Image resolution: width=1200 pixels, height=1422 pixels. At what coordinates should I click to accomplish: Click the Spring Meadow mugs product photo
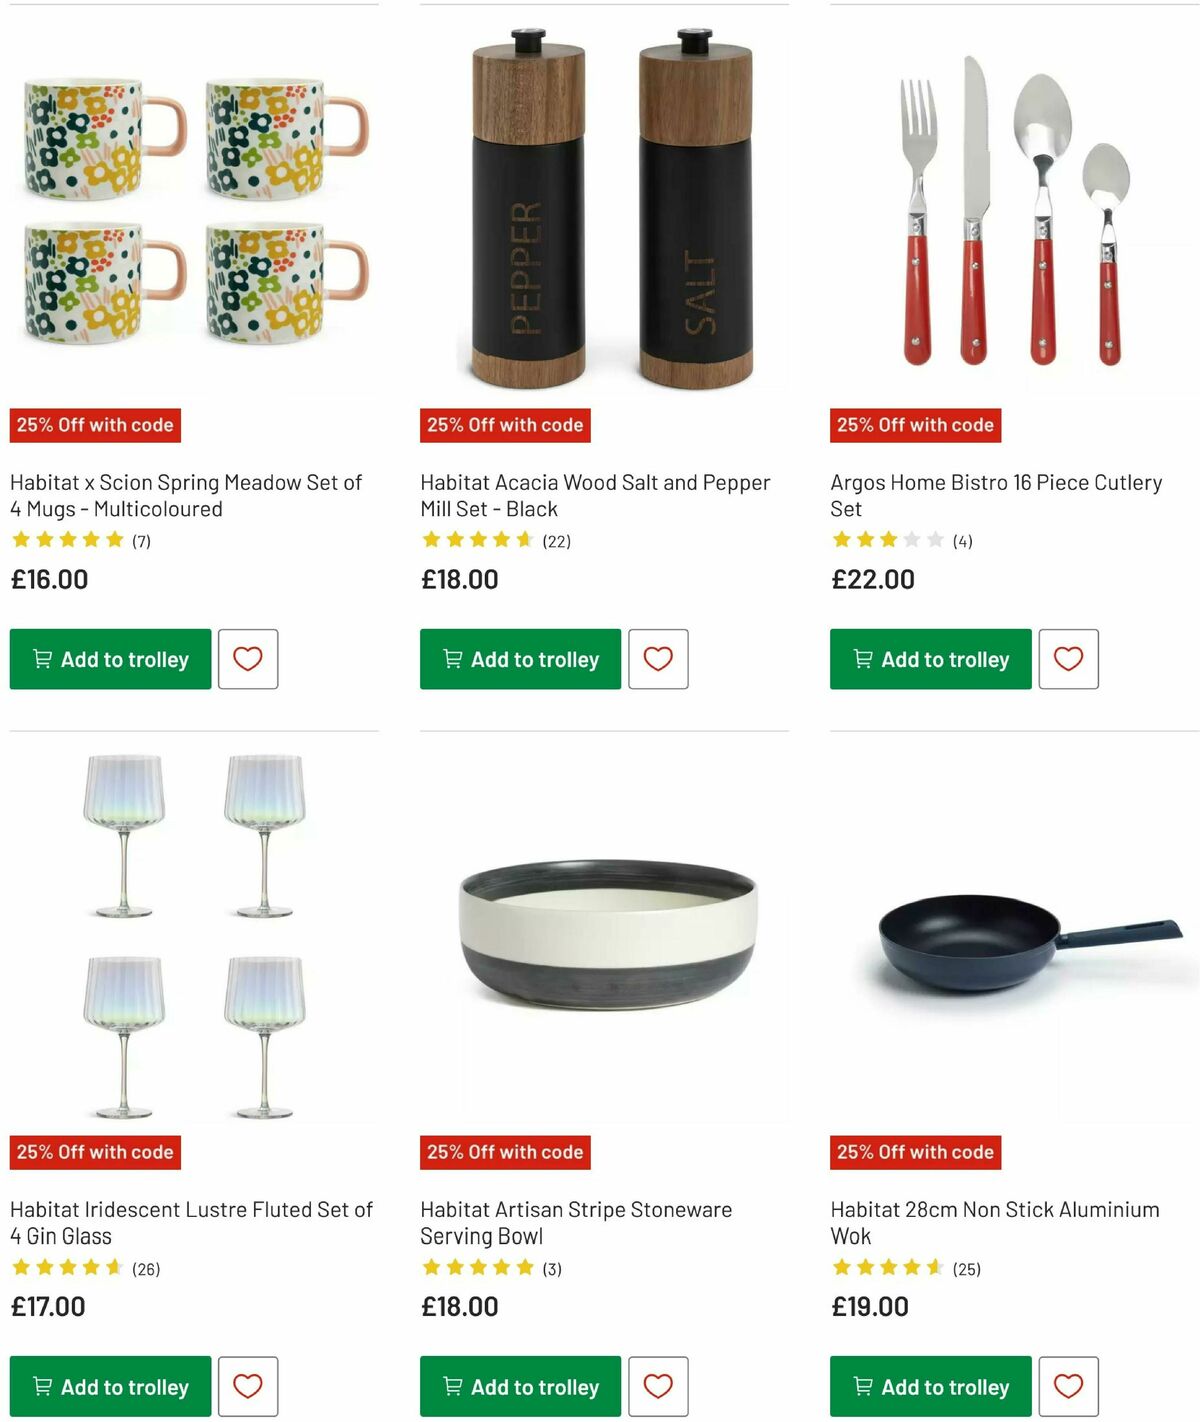[190, 200]
